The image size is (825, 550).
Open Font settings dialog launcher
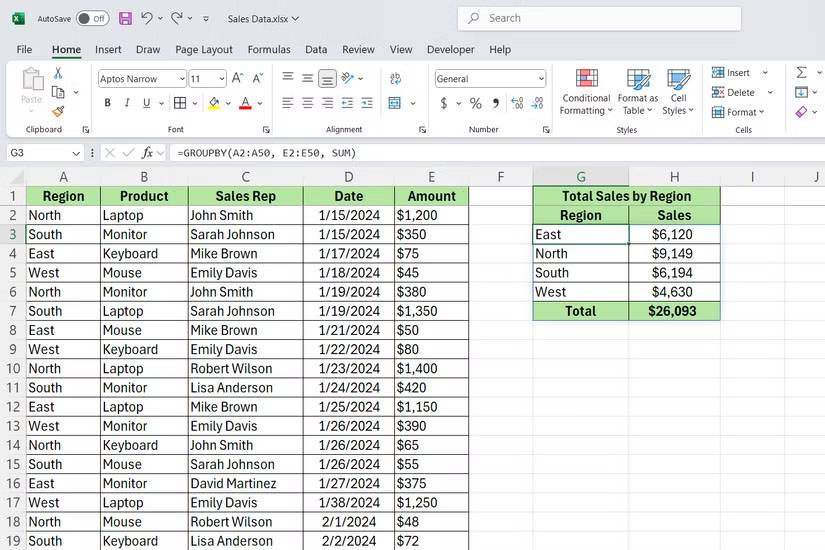(x=266, y=129)
